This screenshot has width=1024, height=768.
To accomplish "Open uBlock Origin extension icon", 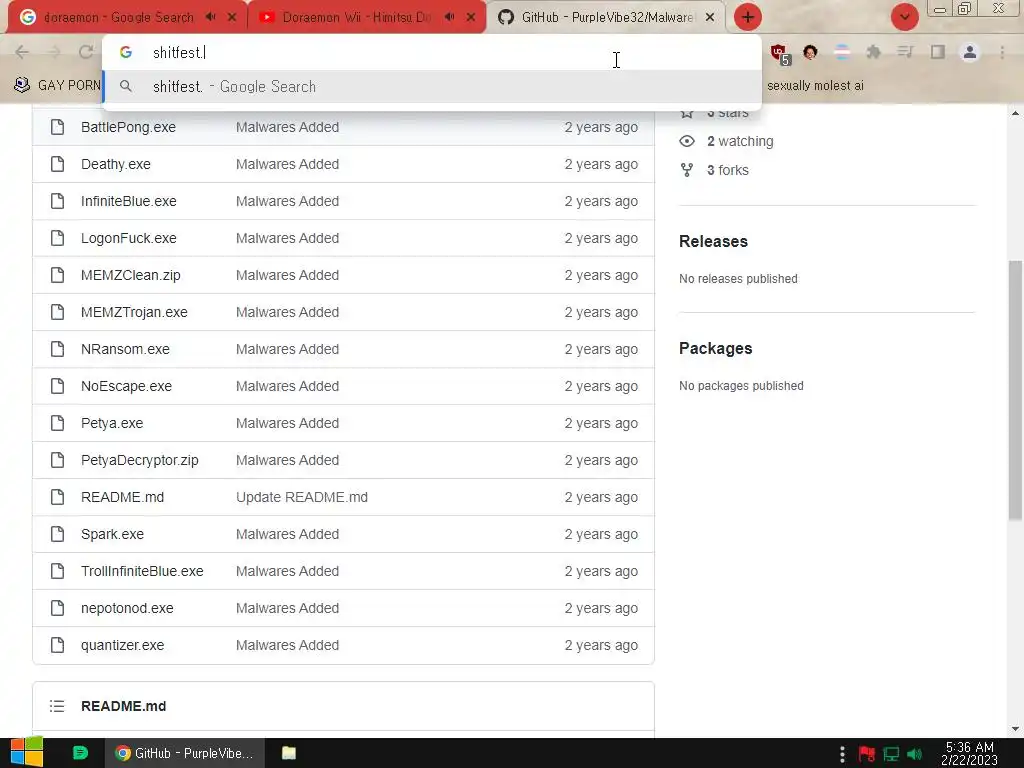I will click(x=779, y=53).
